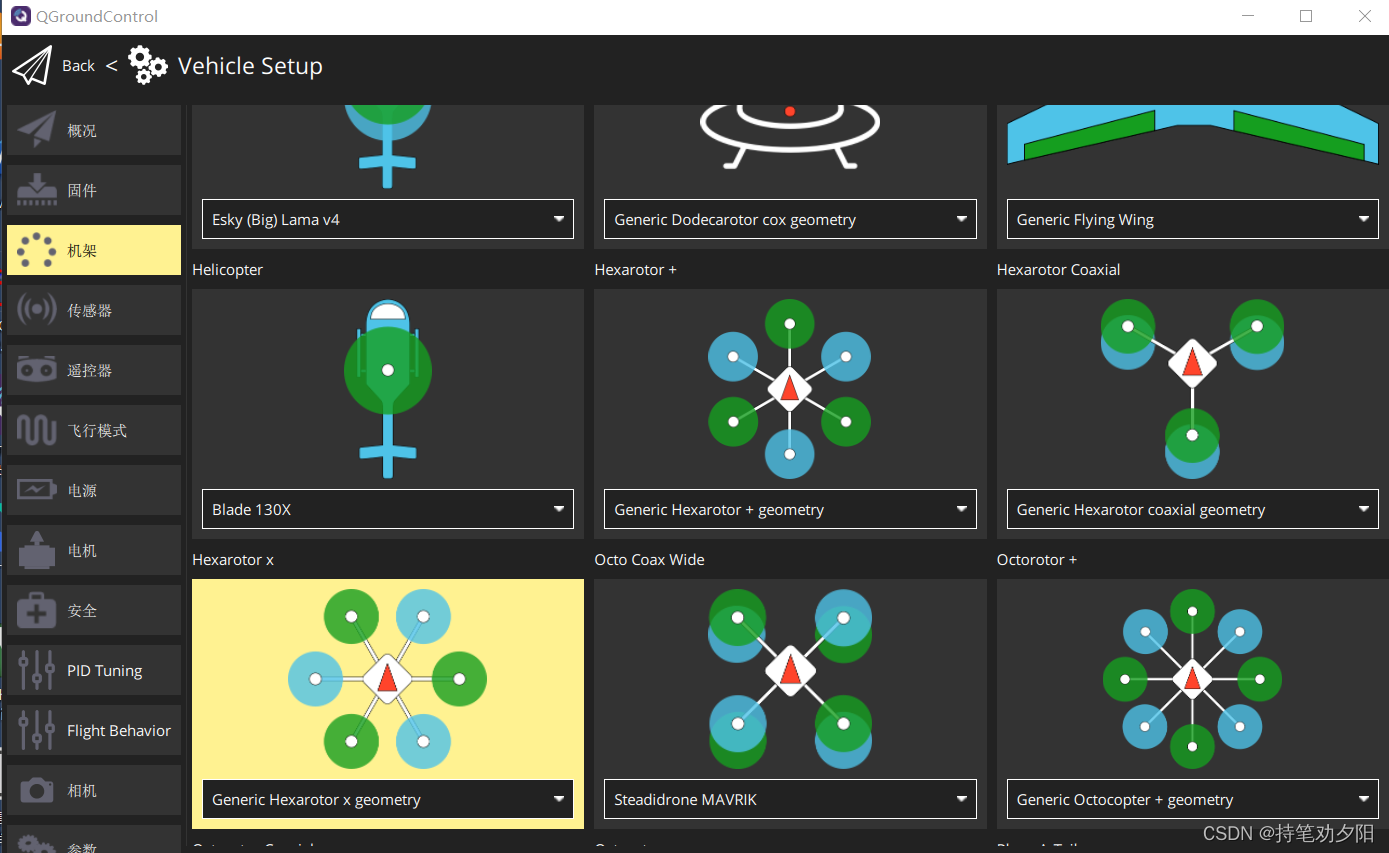Go to the 遥控器 tab label

[x=90, y=371]
